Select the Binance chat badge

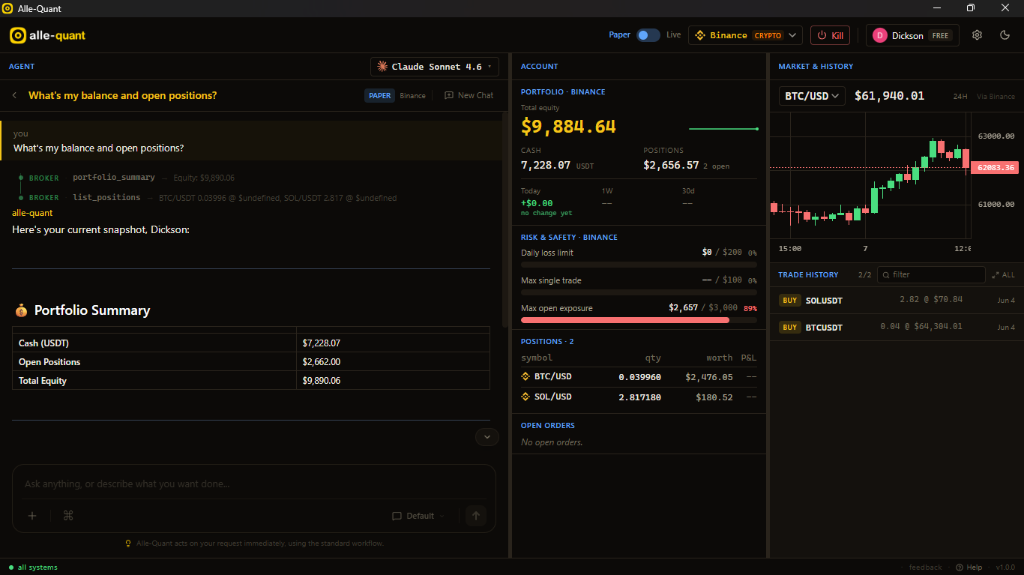413,95
